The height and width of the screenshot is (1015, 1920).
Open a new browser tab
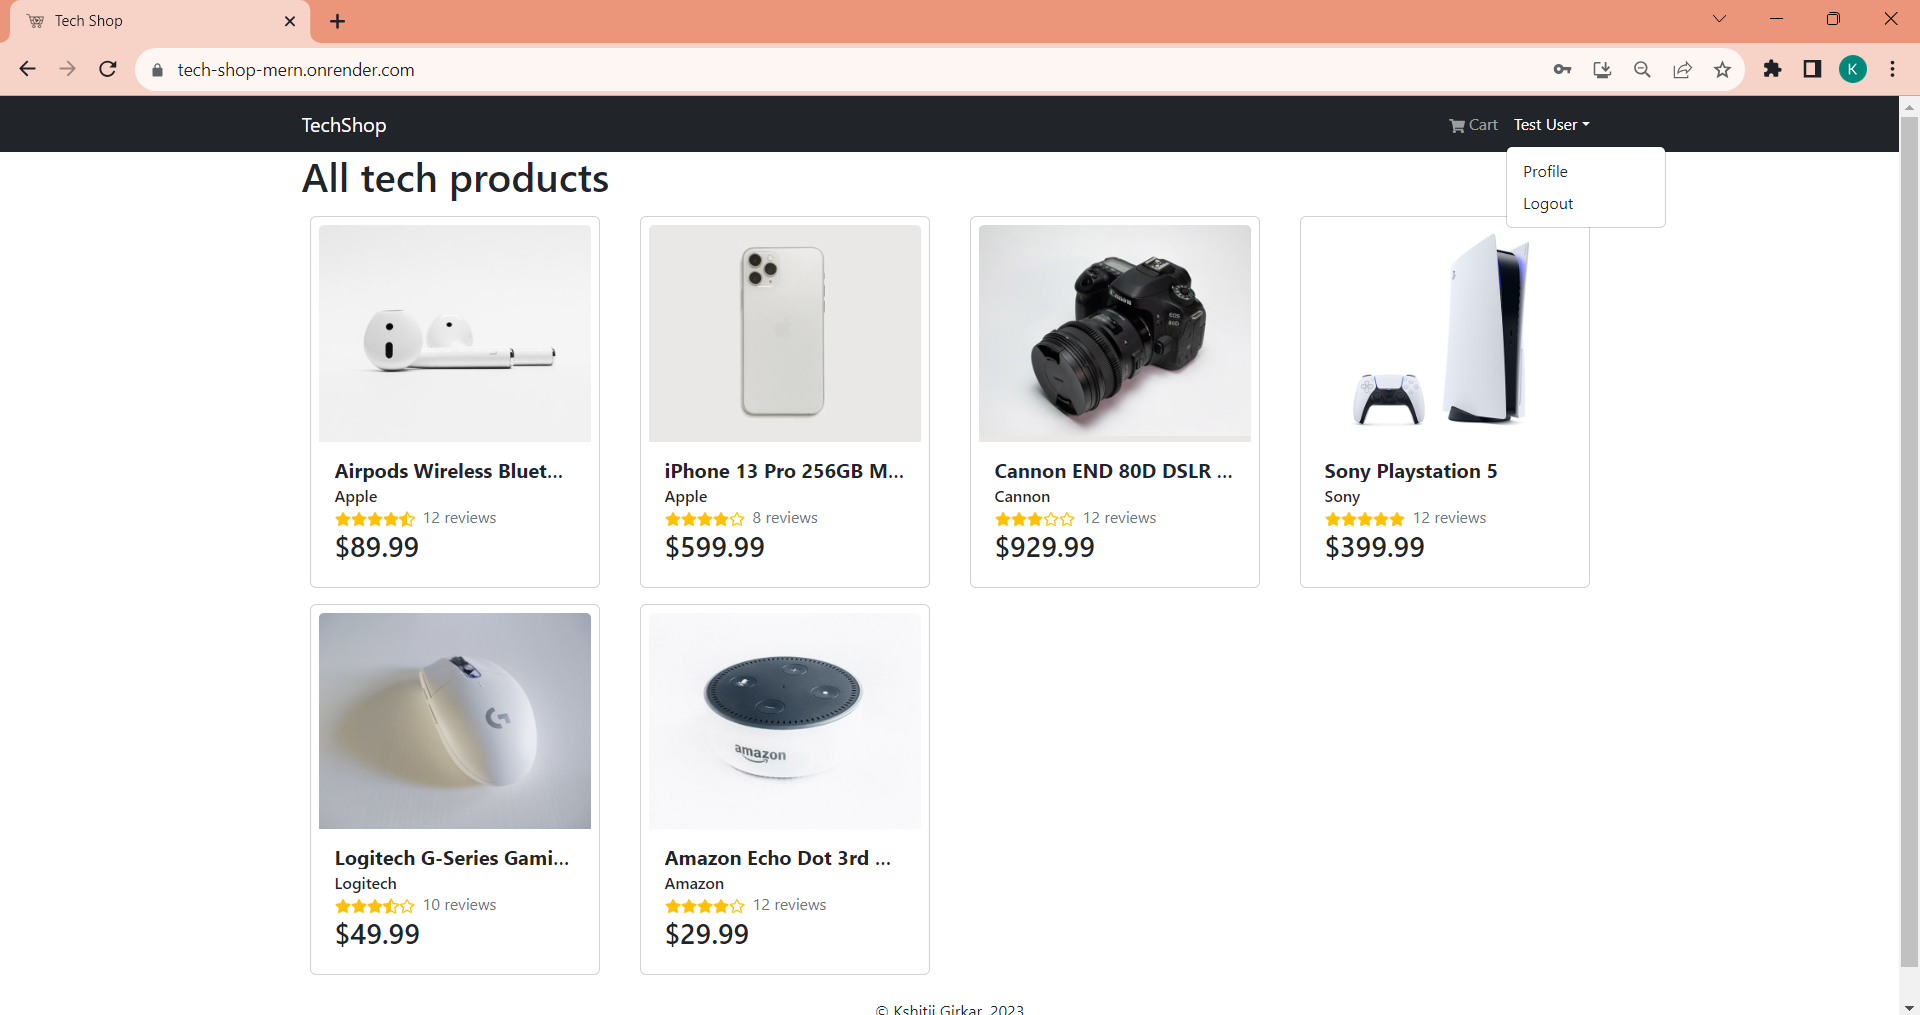[338, 21]
